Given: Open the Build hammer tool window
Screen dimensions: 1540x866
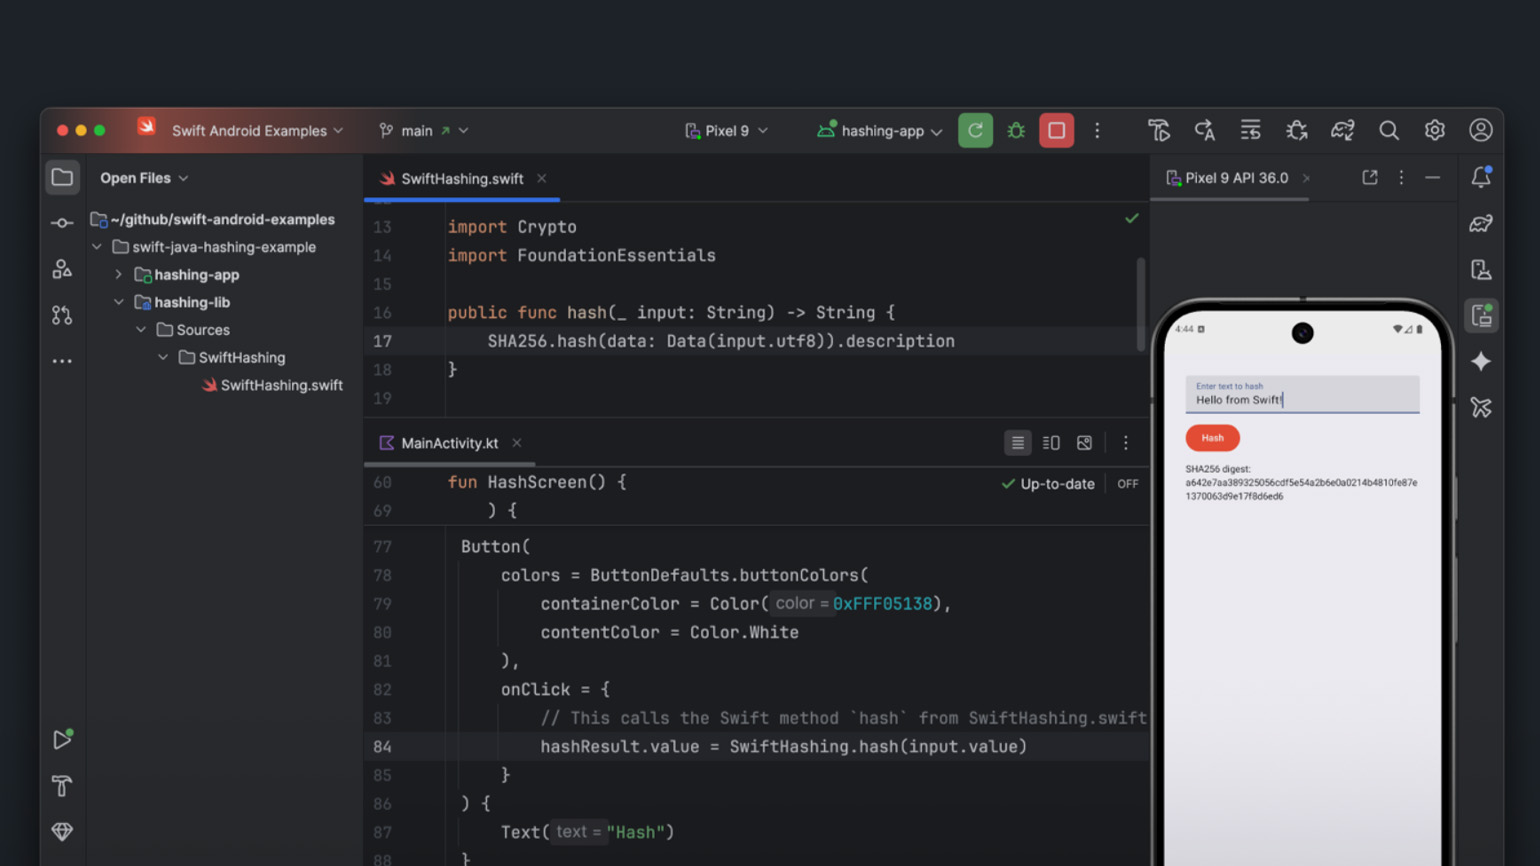Looking at the screenshot, I should [x=62, y=786].
